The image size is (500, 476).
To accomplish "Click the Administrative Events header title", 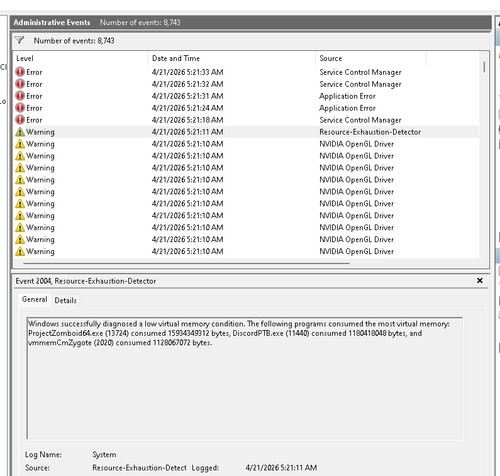I will (x=52, y=22).
